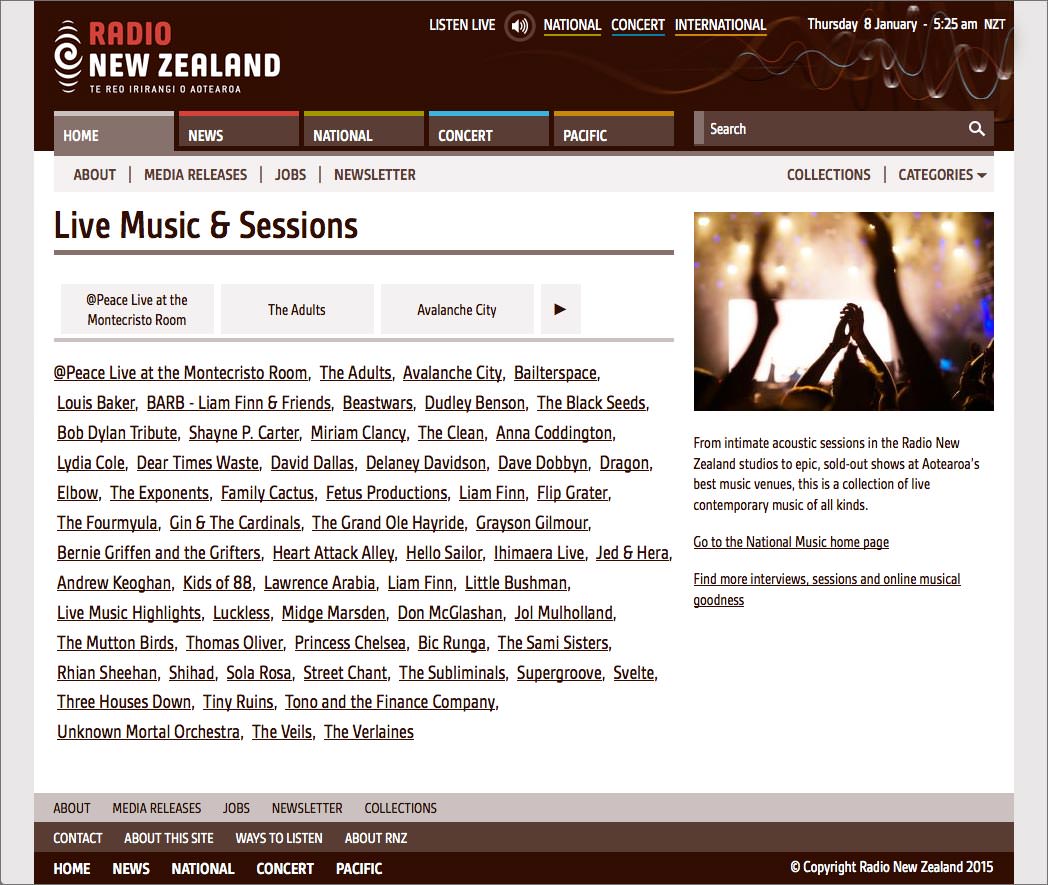
Task: Open the Dear Times Waste link
Action: click(198, 463)
